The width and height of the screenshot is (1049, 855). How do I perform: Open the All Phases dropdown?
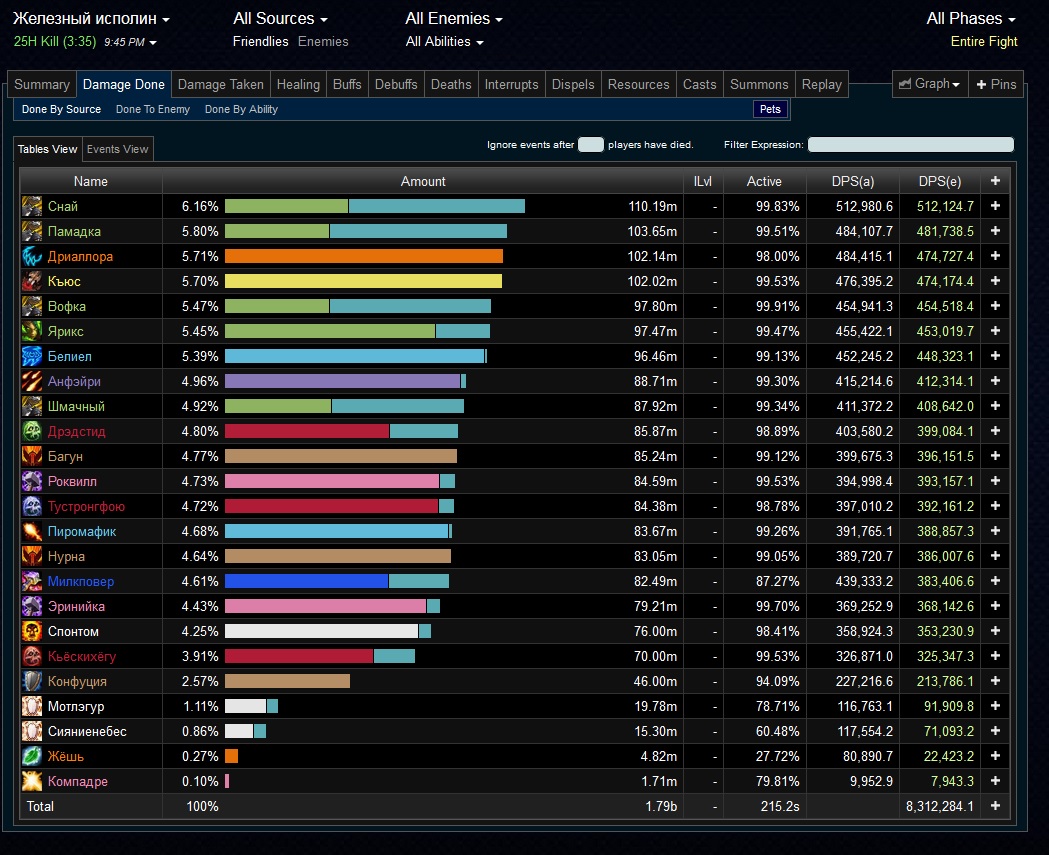[x=971, y=19]
